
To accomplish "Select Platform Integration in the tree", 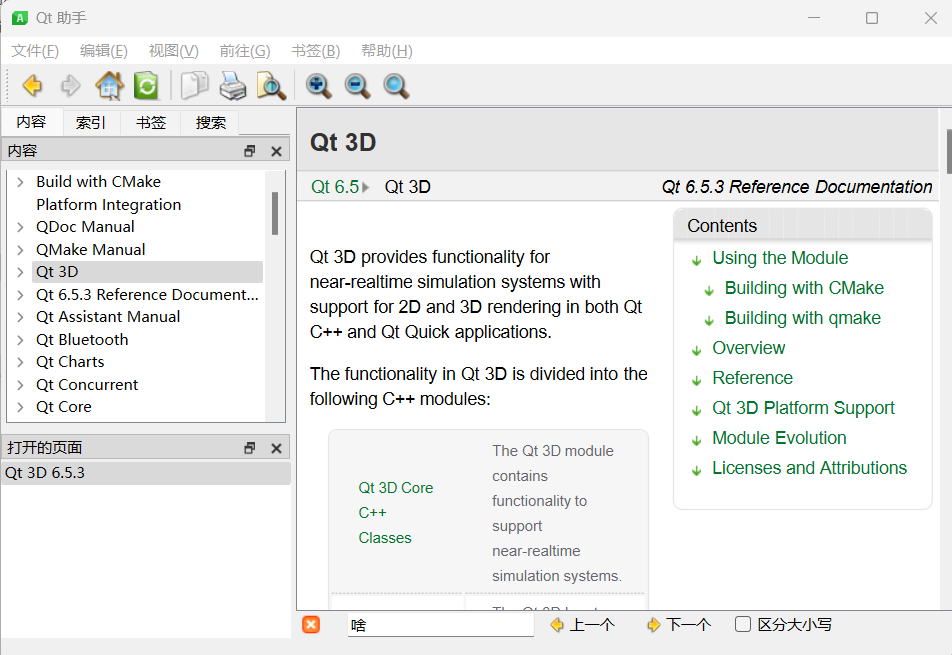I will click(109, 205).
